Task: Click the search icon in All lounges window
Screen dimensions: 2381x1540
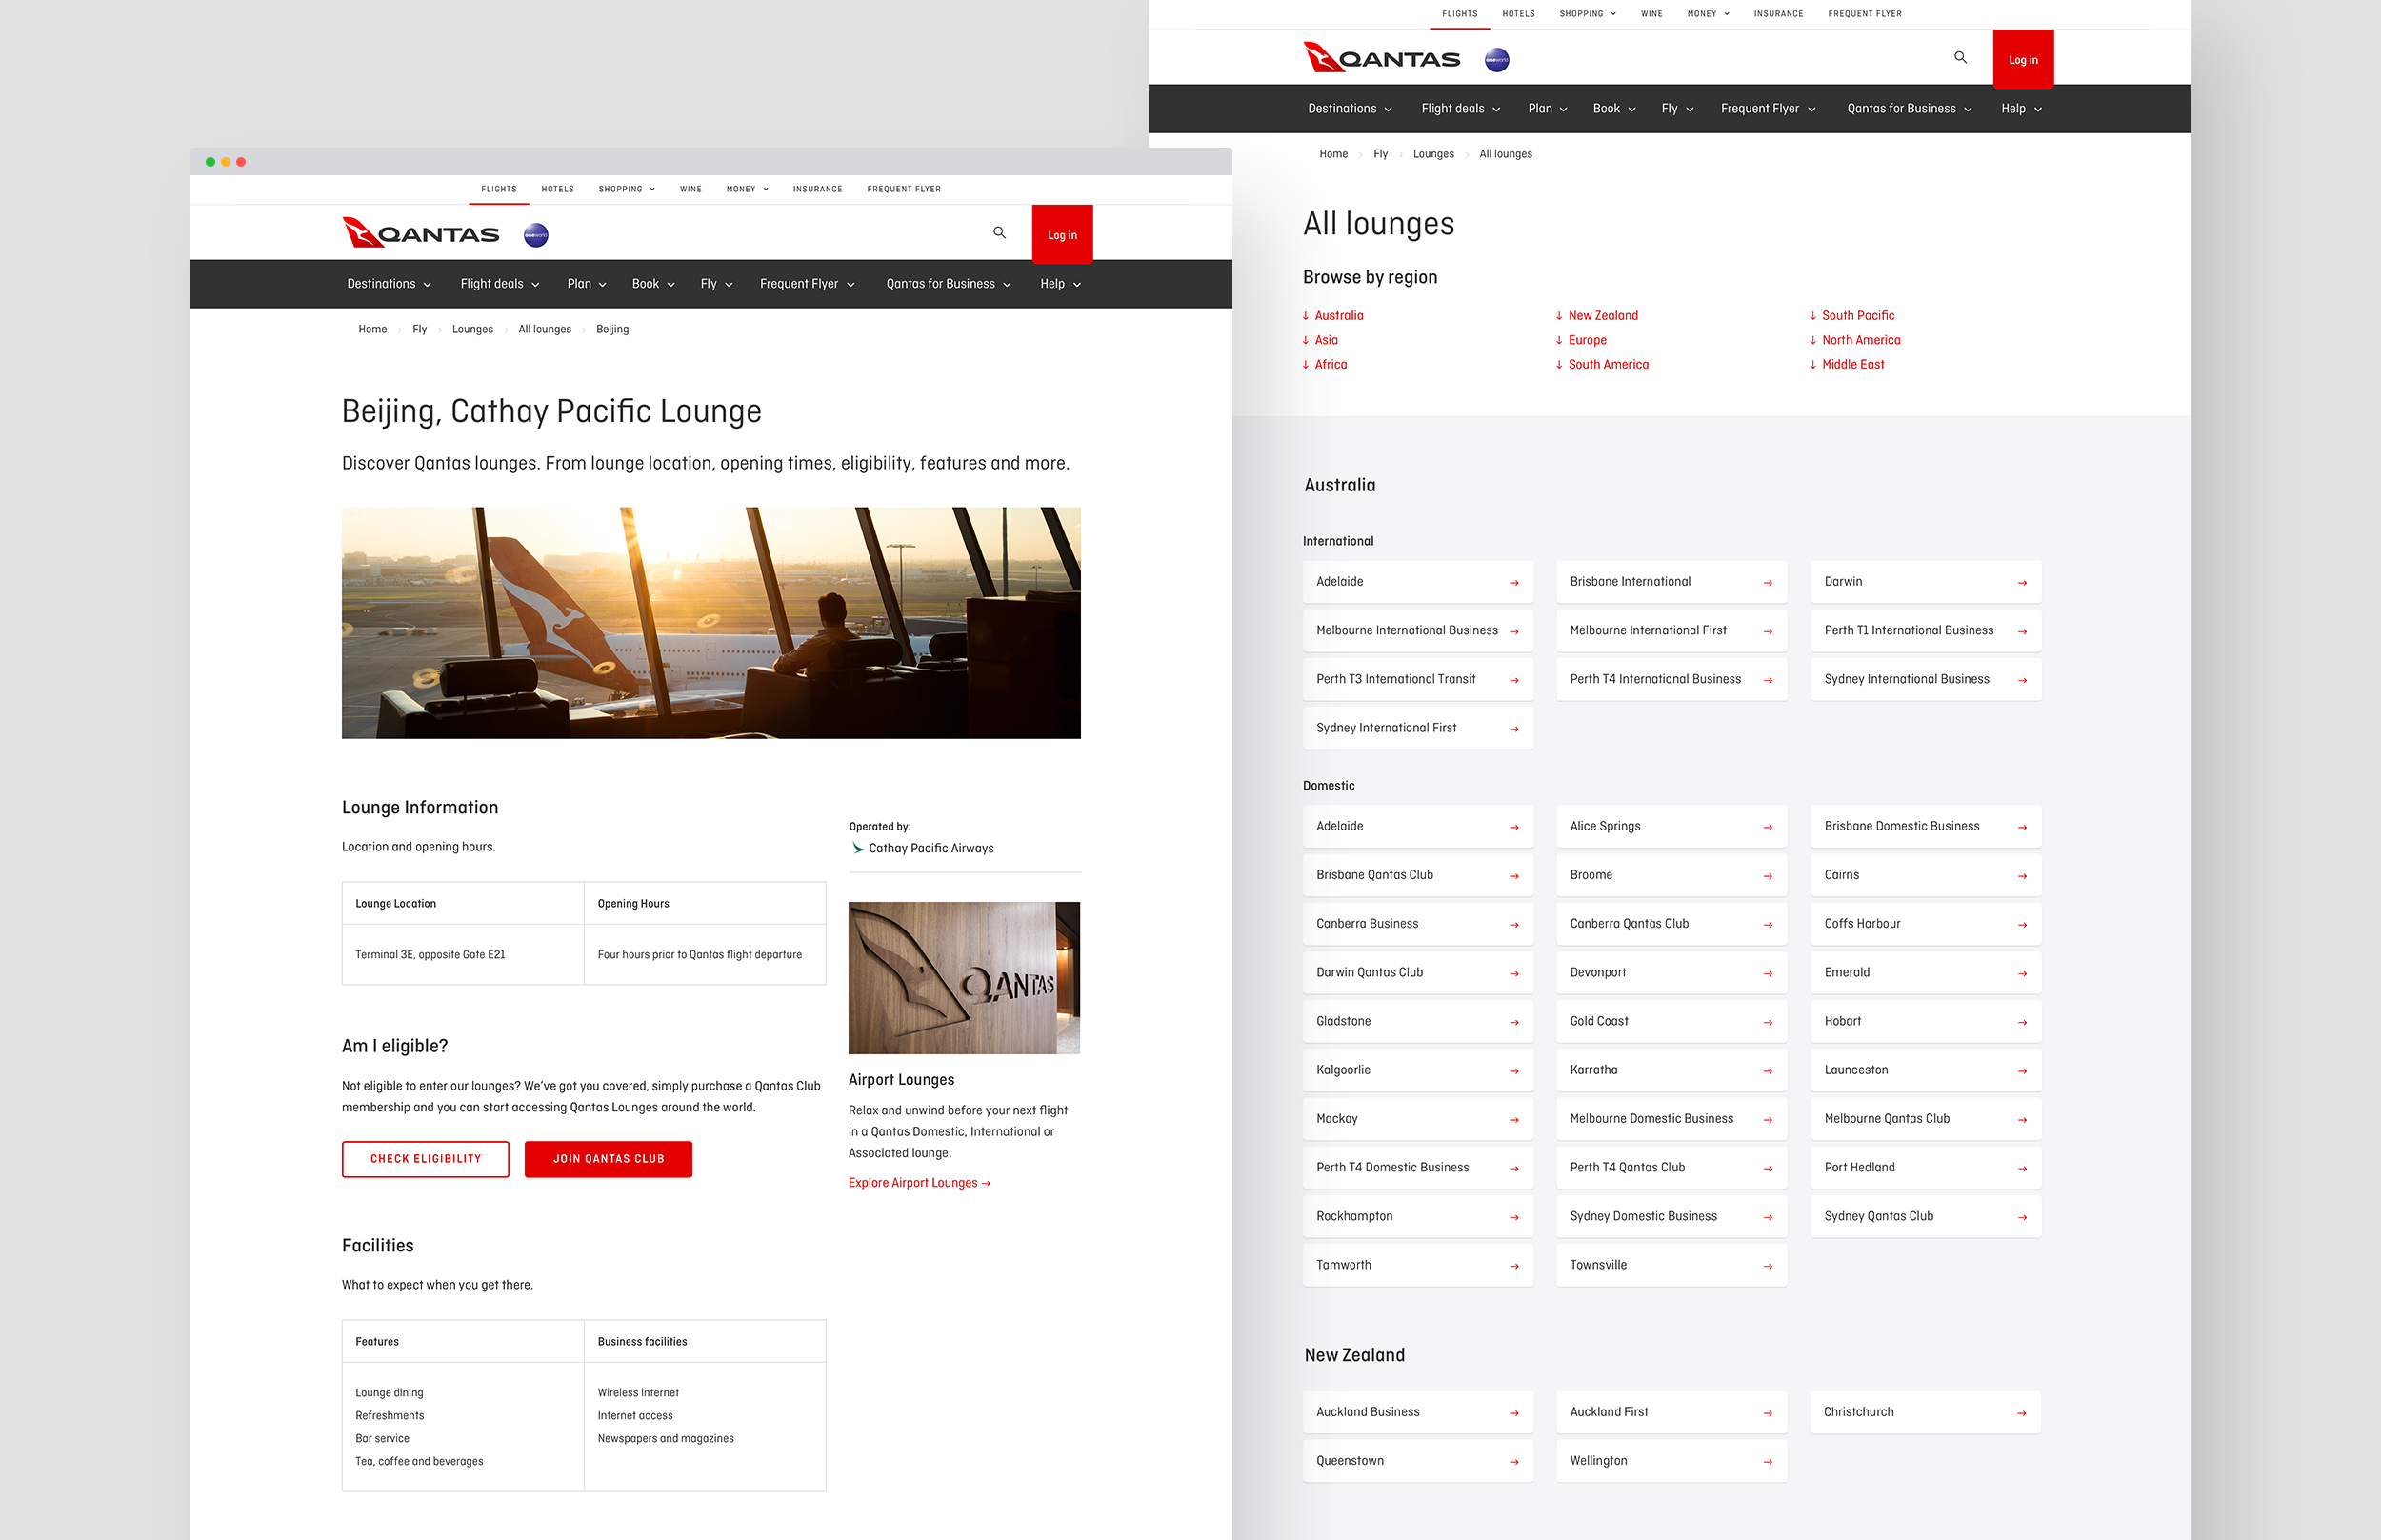Action: click(x=1960, y=58)
